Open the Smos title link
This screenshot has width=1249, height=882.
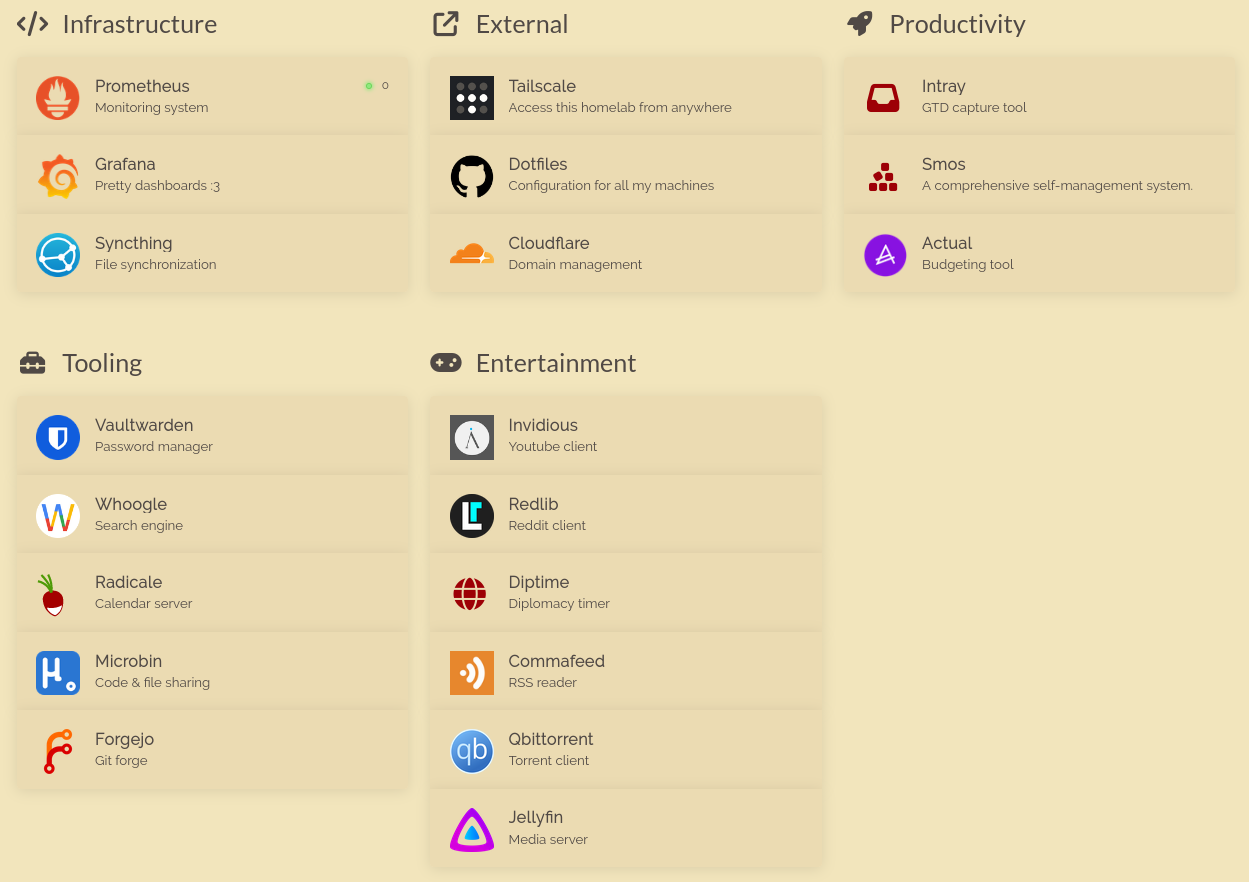[x=944, y=164]
